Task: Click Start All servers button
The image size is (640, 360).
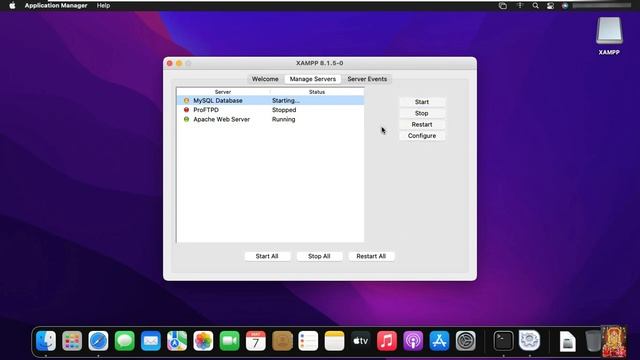Action: tap(267, 256)
